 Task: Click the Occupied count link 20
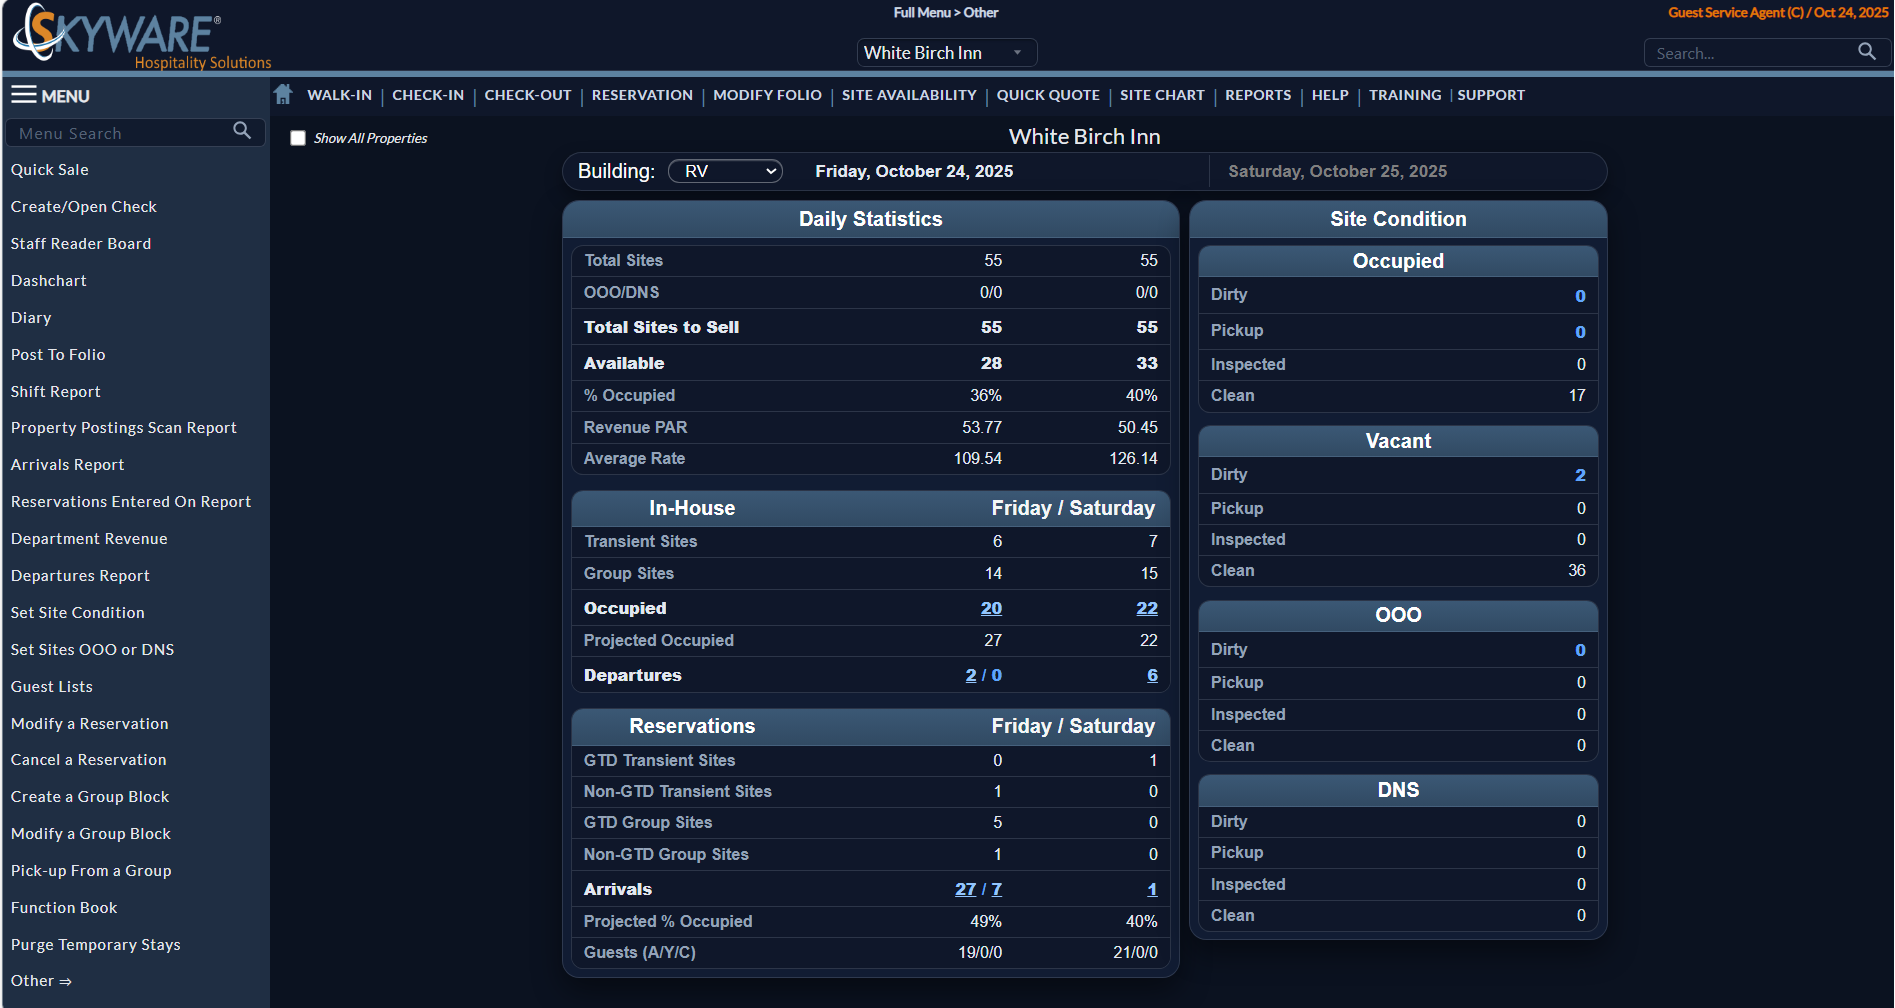[x=991, y=608]
